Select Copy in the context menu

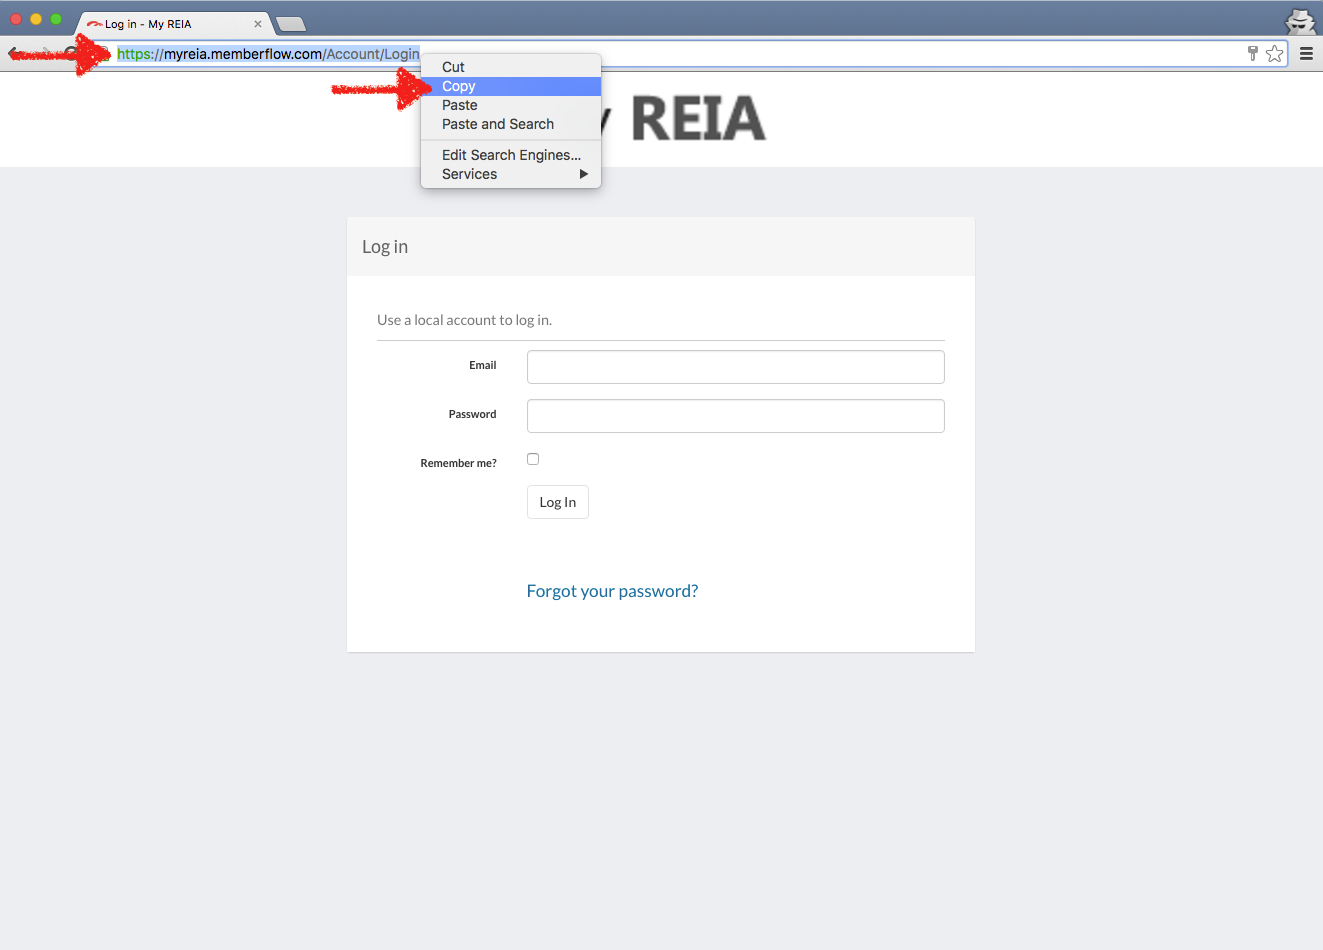(459, 86)
